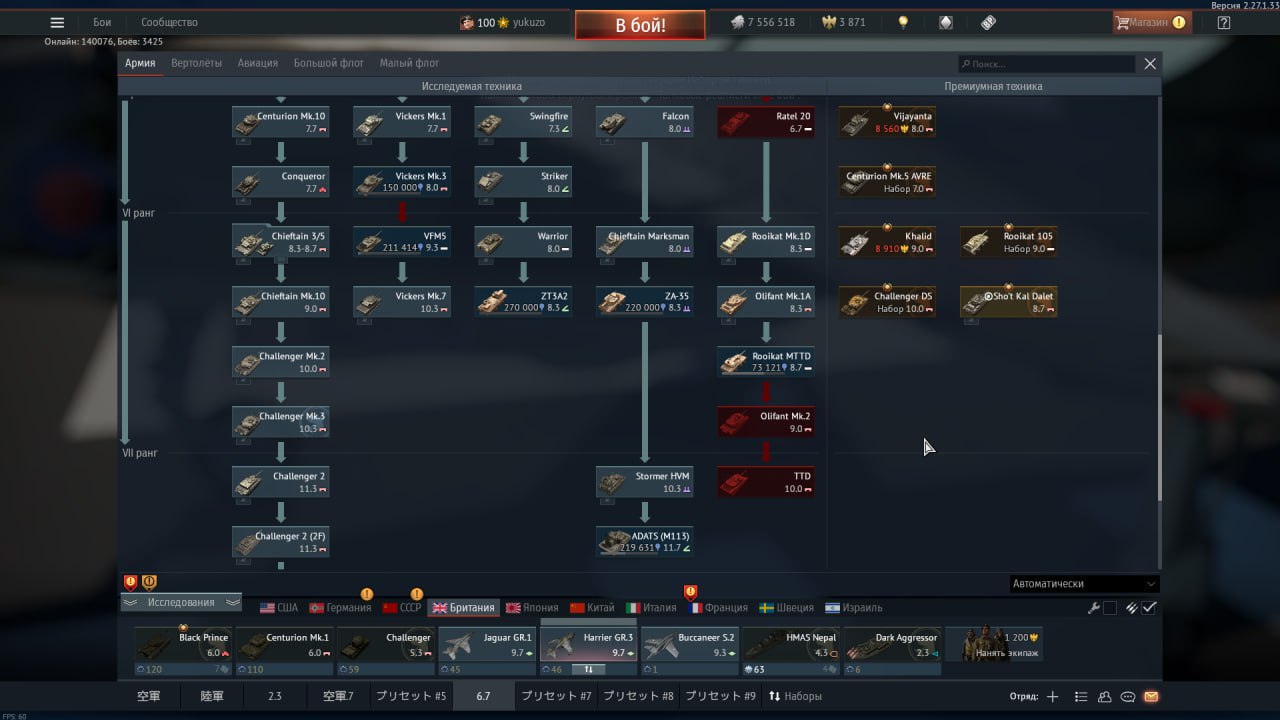1280x720 pixels.
Task: Select the 空軍7 preset
Action: [338, 696]
